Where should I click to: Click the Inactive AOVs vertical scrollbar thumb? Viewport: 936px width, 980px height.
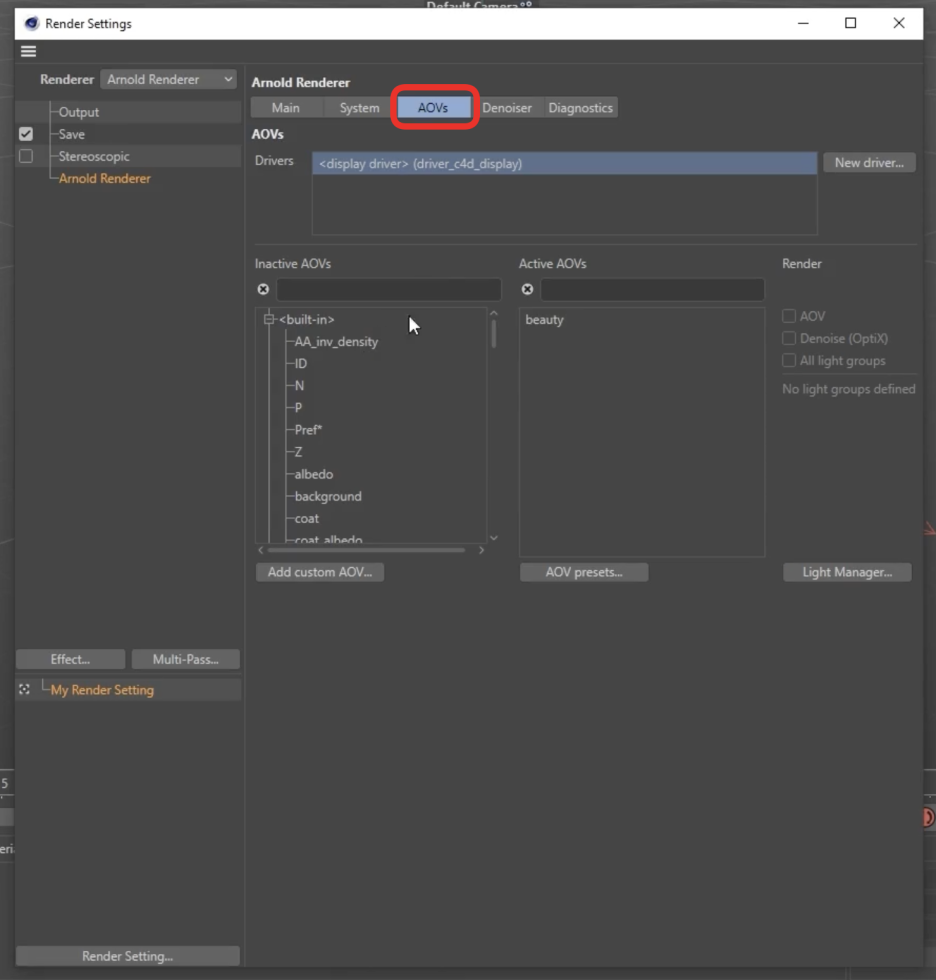point(494,334)
